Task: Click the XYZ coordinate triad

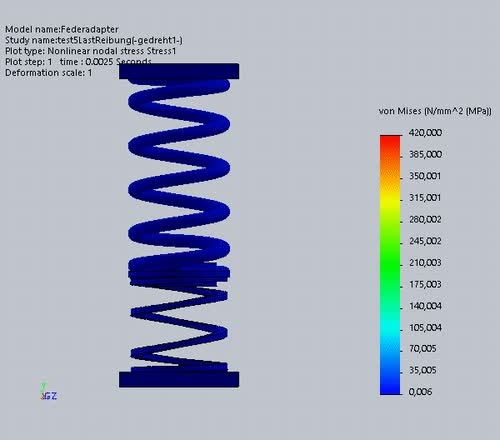Action: point(48,392)
